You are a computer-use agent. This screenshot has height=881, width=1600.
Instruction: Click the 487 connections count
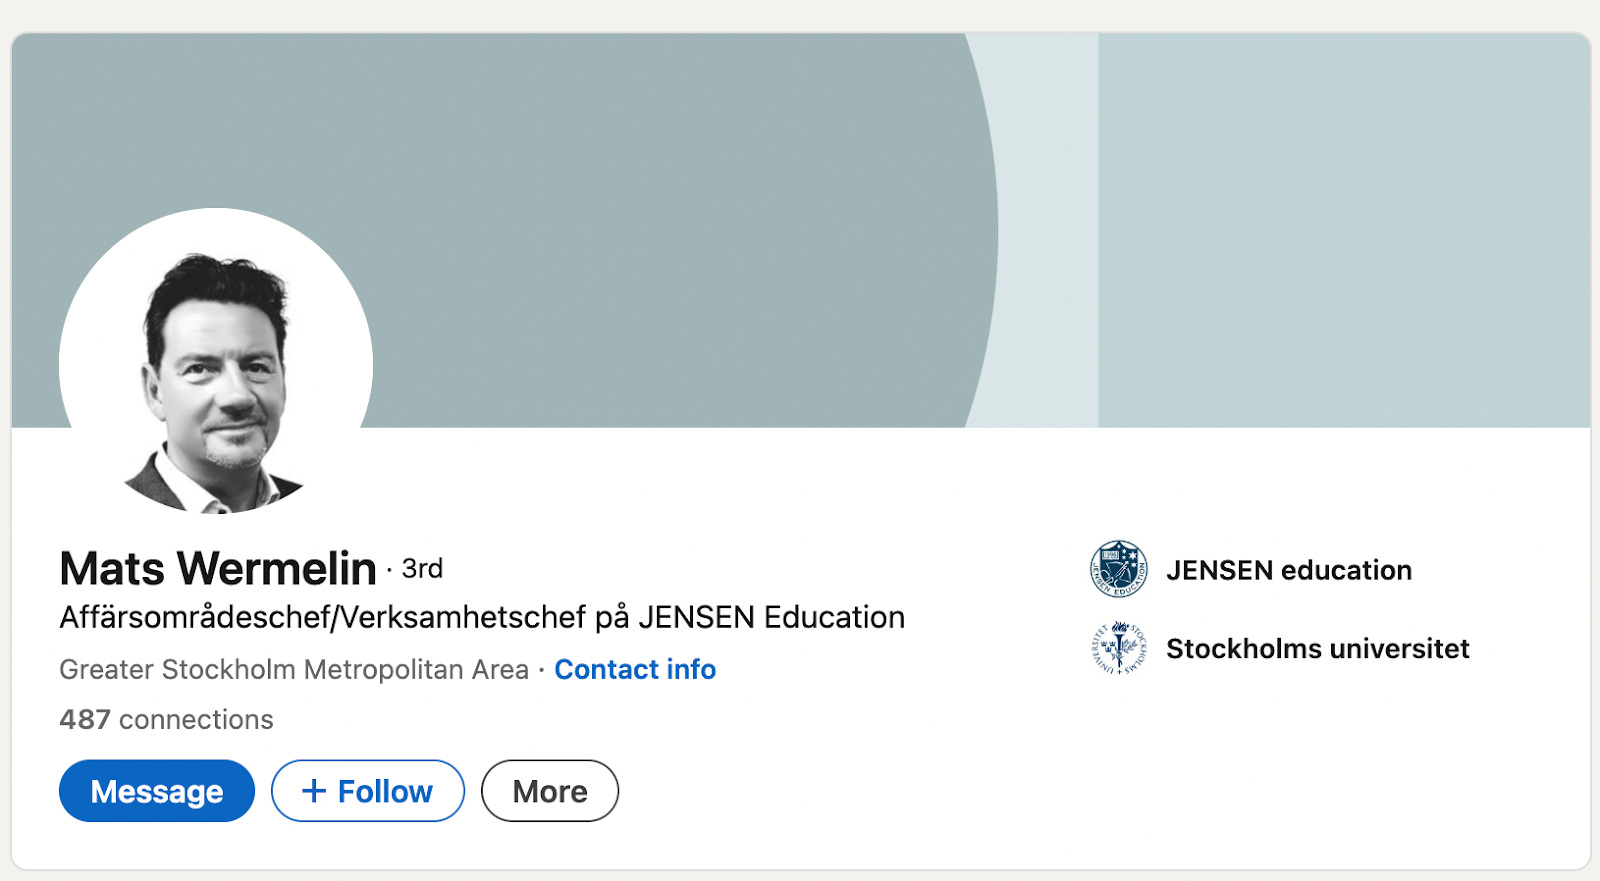[x=166, y=719]
